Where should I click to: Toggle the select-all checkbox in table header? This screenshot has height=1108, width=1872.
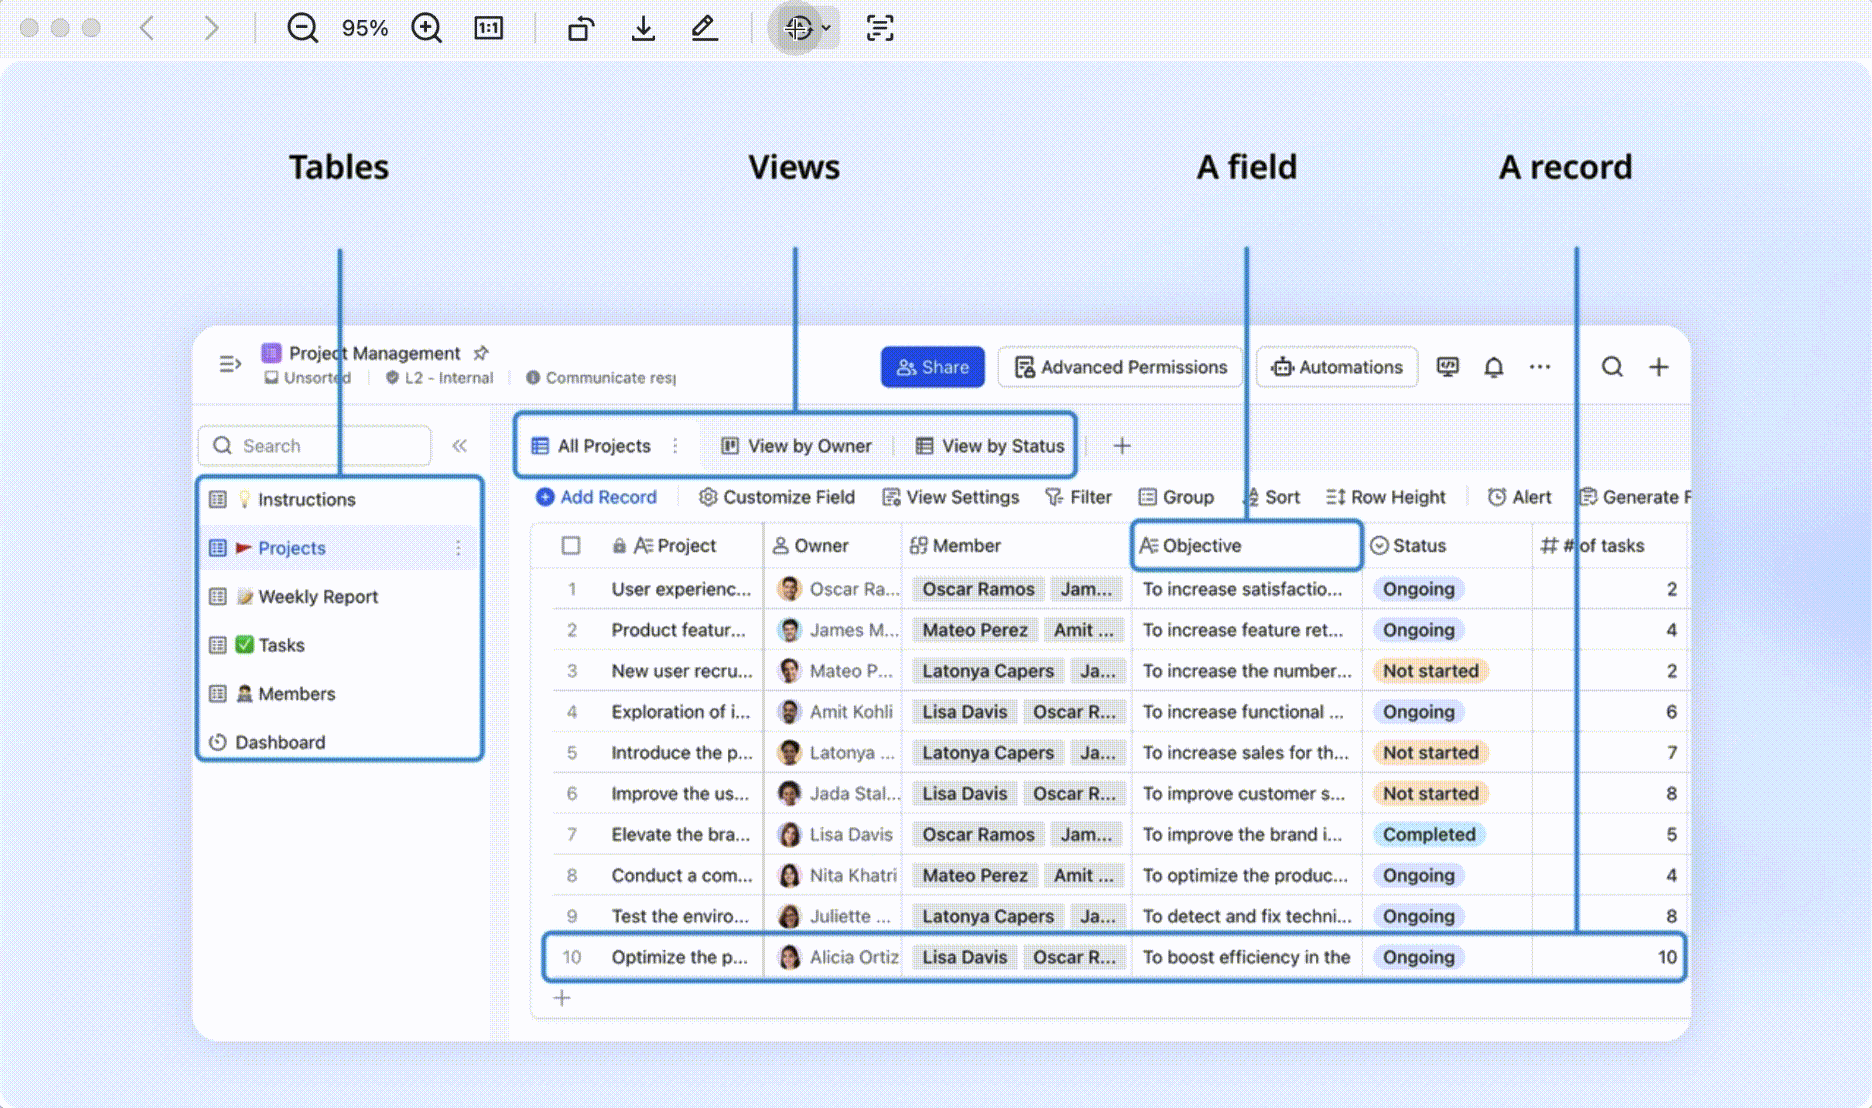coord(571,545)
